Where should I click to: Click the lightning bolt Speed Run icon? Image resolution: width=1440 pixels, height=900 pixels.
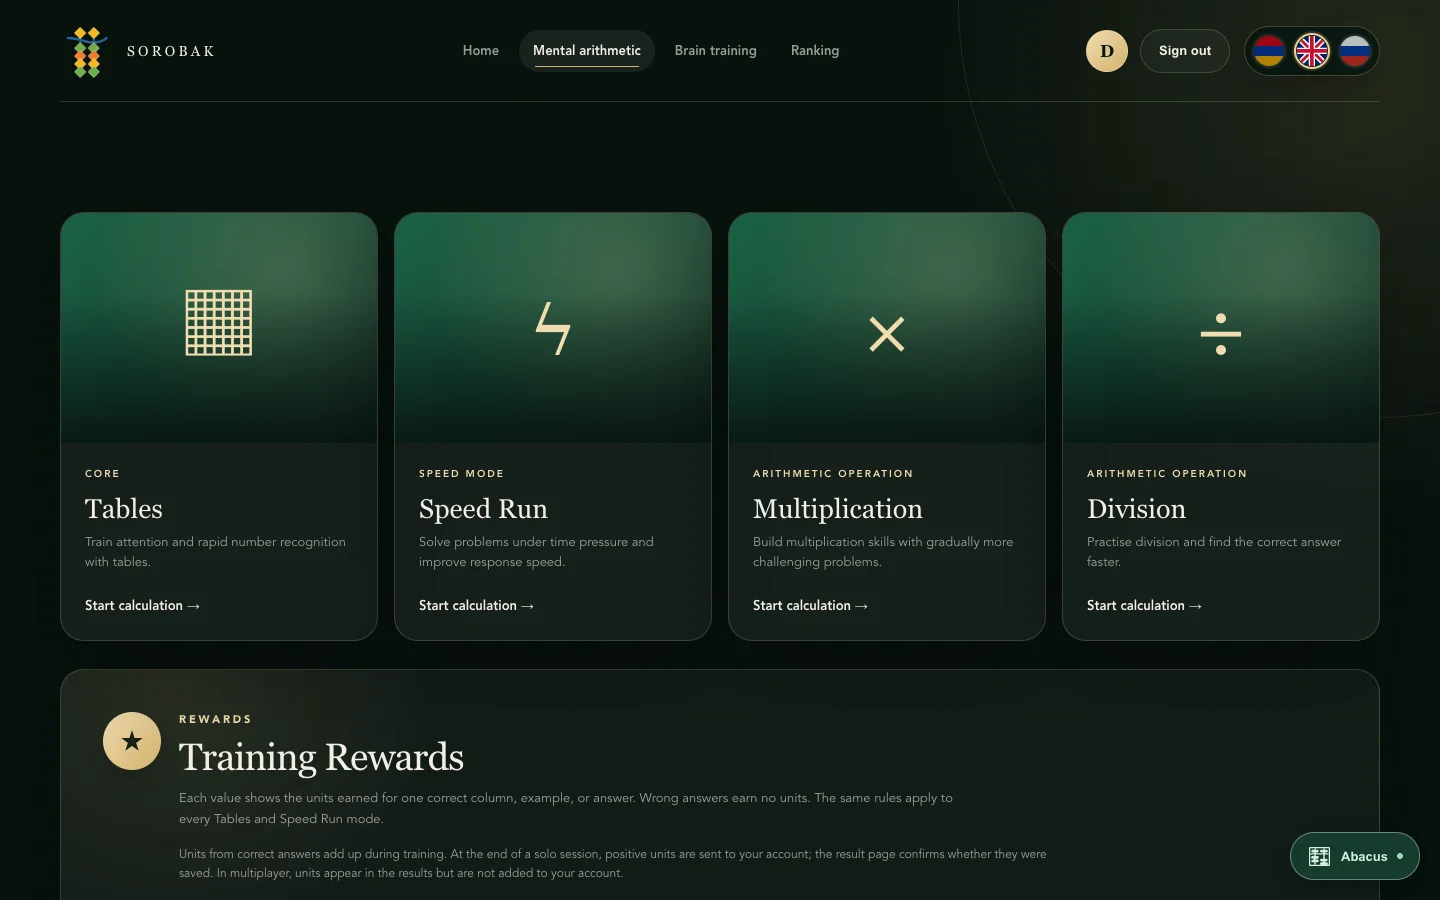(x=553, y=328)
